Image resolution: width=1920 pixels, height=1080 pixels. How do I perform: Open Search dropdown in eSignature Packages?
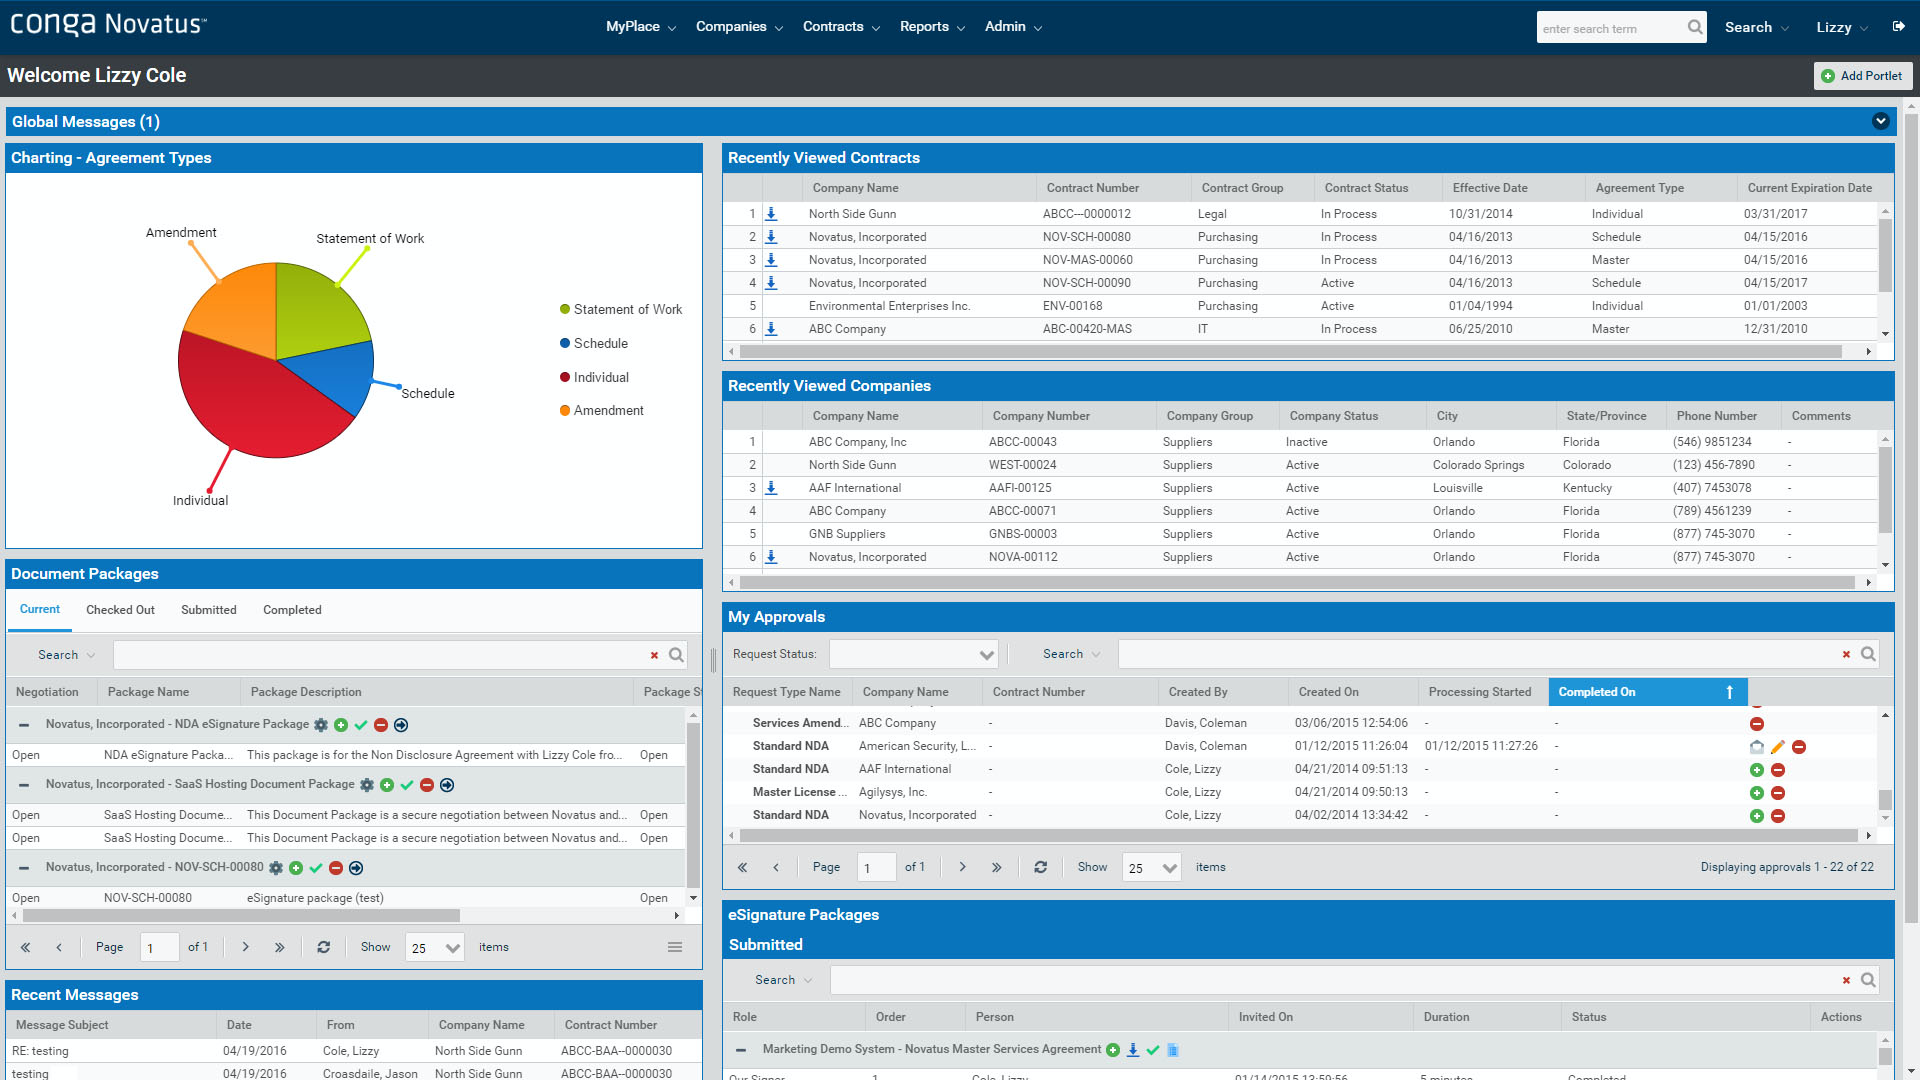point(784,980)
